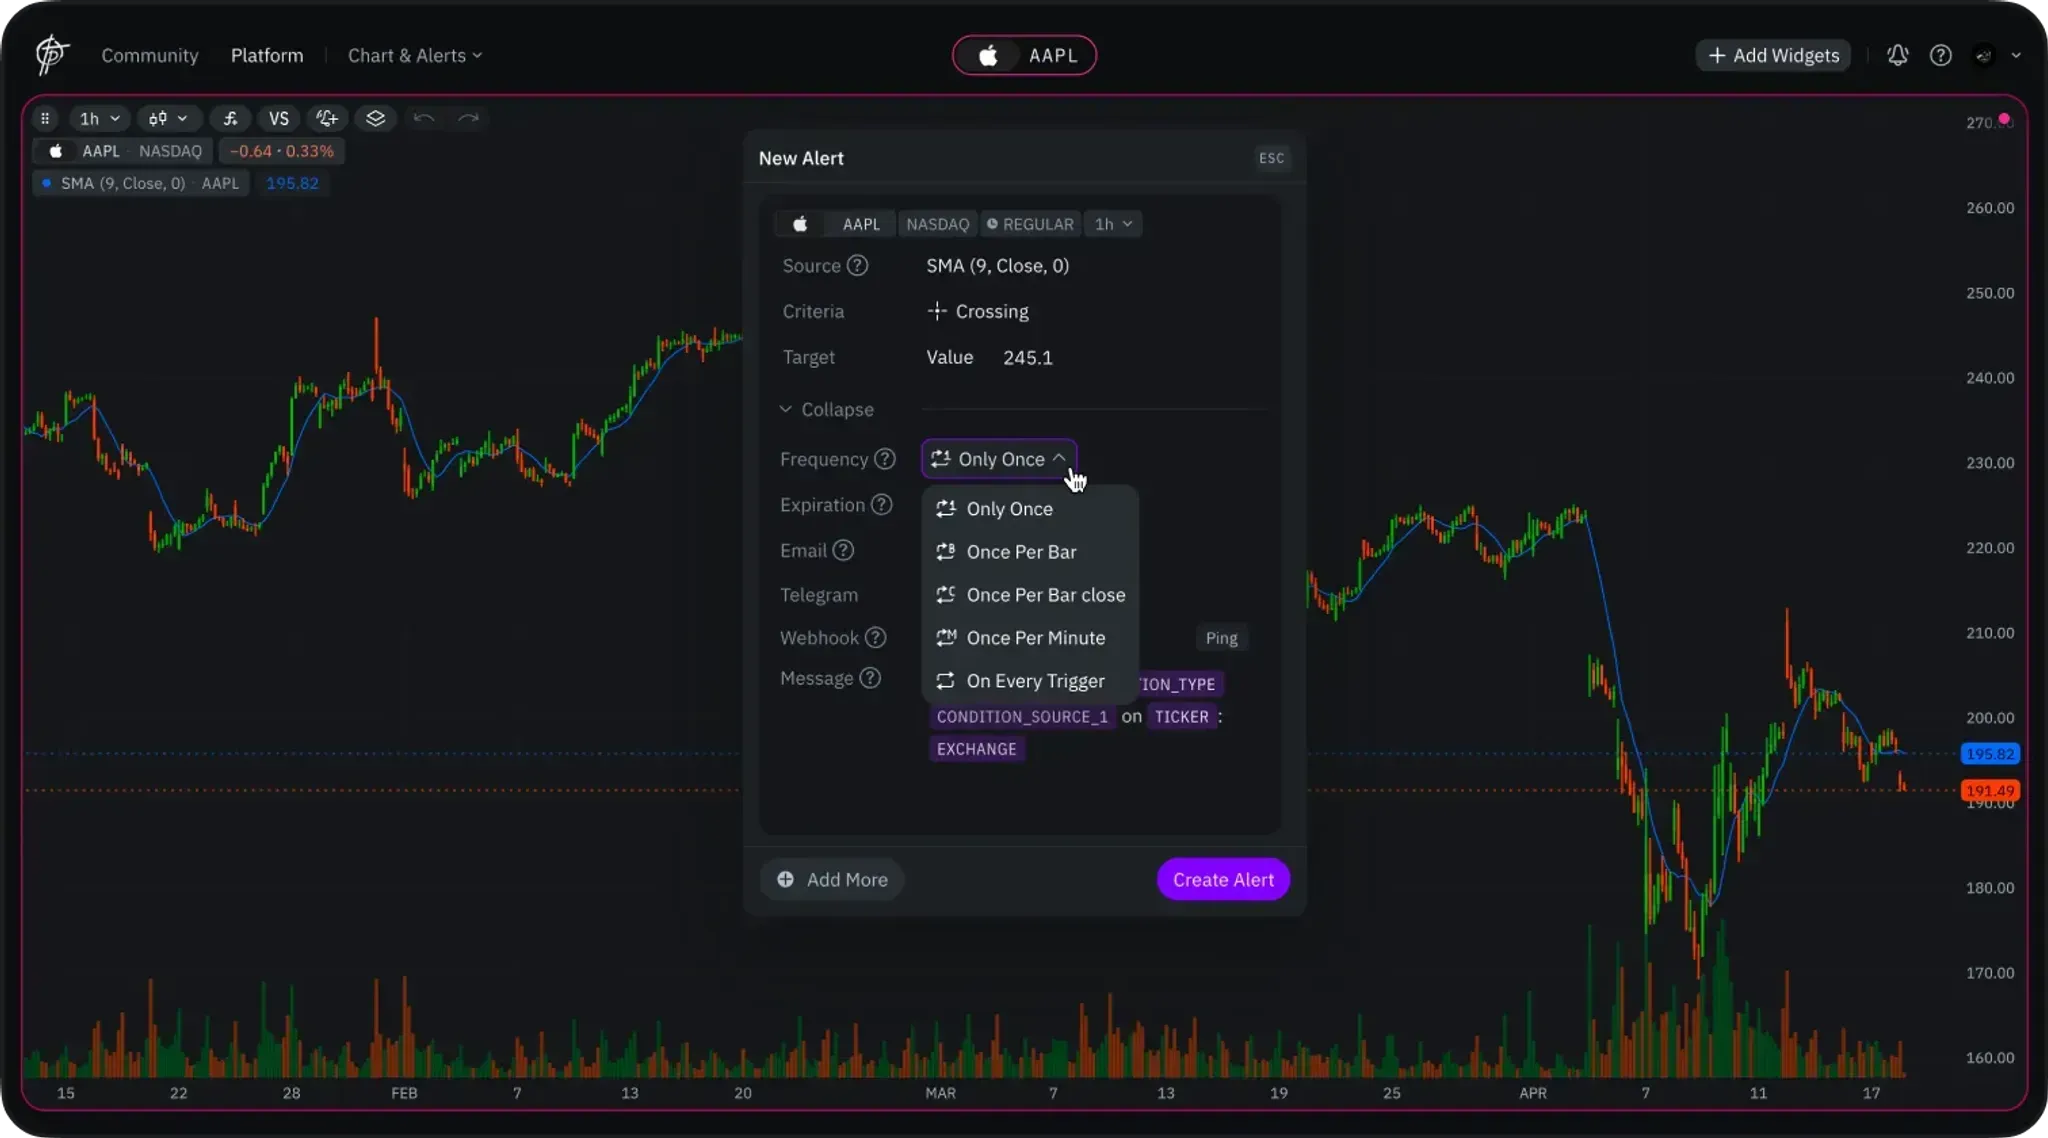Click the add alert bell icon
This screenshot has width=2048, height=1138.
(x=327, y=118)
